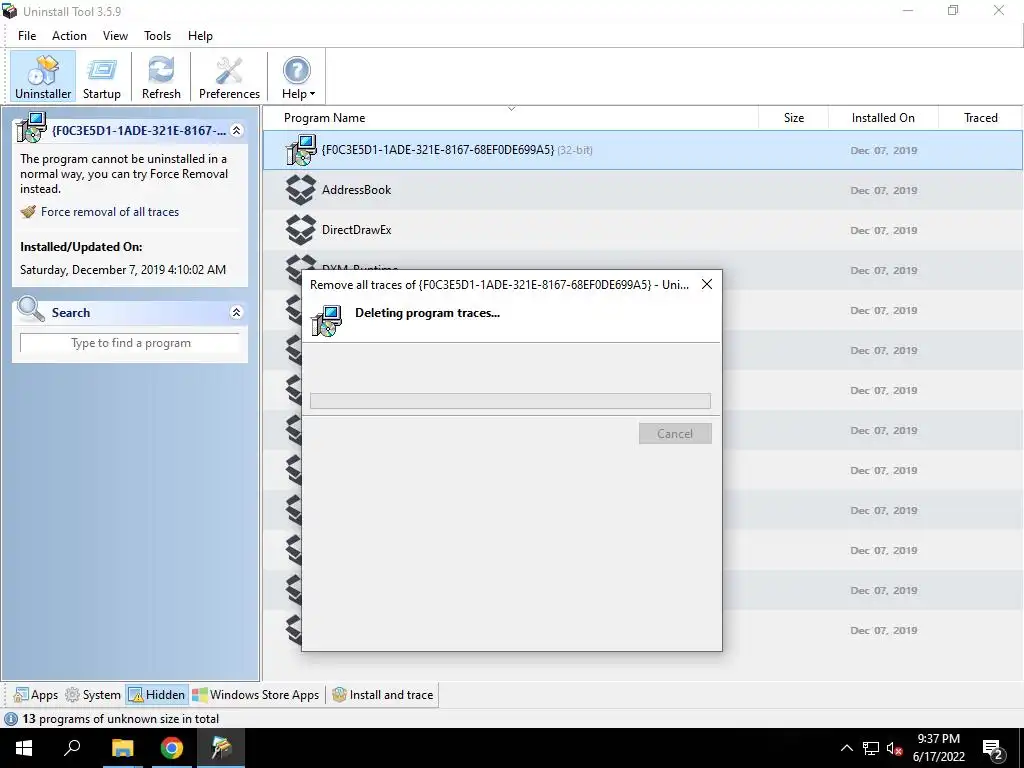Screen dimensions: 1024x768
Task: Click the broom icon beside Force removal
Action: click(x=28, y=212)
